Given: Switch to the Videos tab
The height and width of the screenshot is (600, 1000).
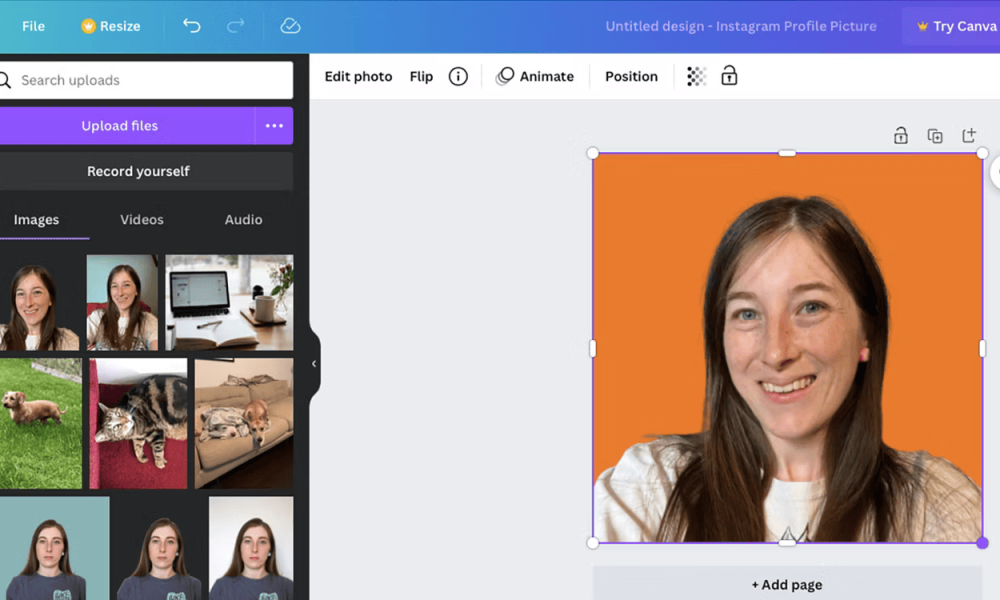Looking at the screenshot, I should point(142,220).
